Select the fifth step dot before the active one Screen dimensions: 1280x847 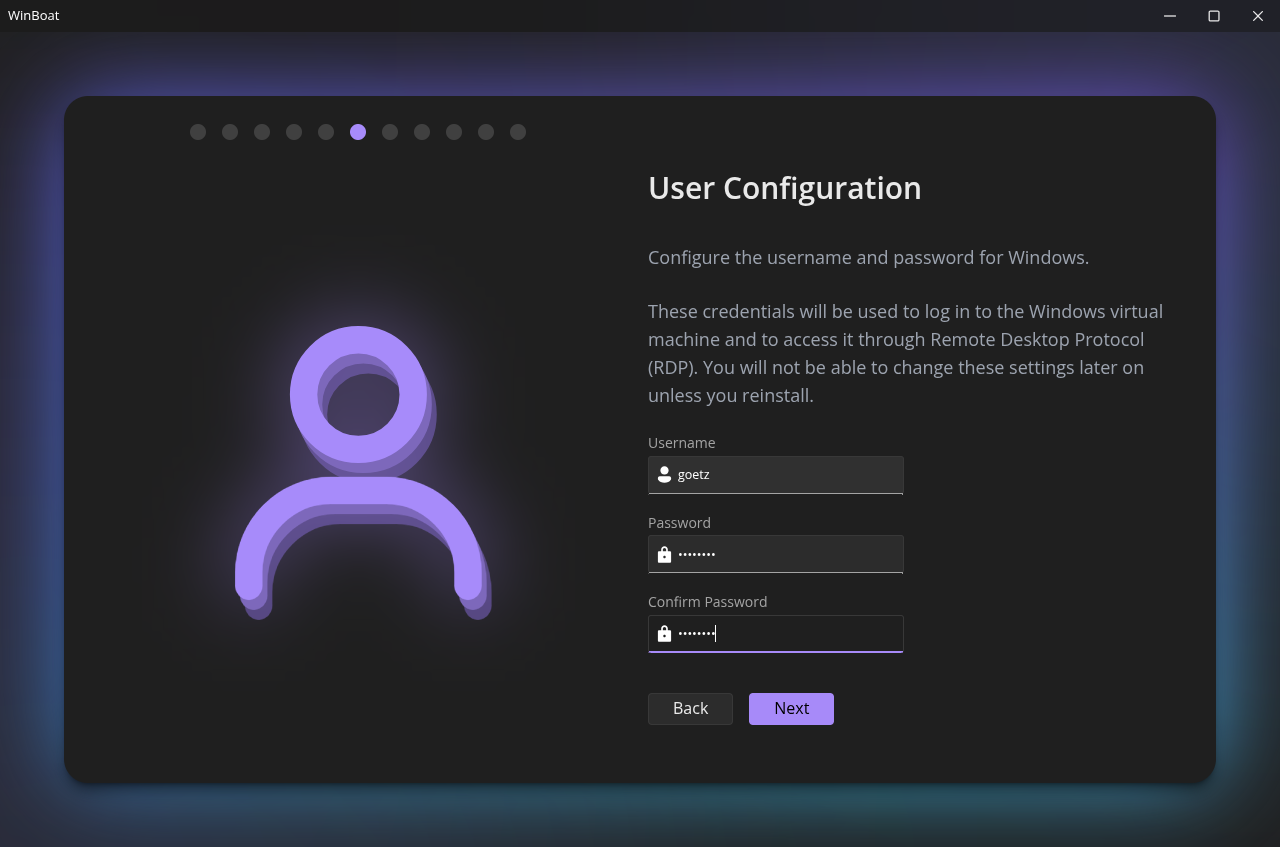[326, 132]
